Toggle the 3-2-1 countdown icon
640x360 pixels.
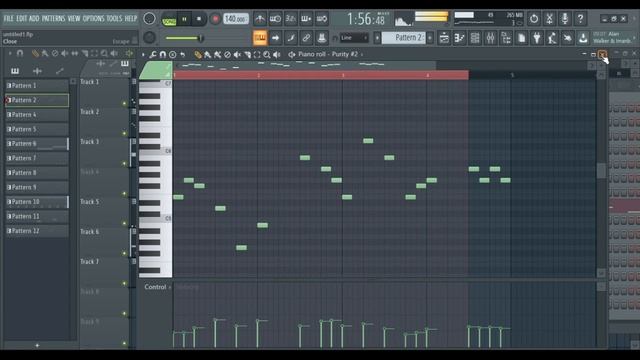291,19
